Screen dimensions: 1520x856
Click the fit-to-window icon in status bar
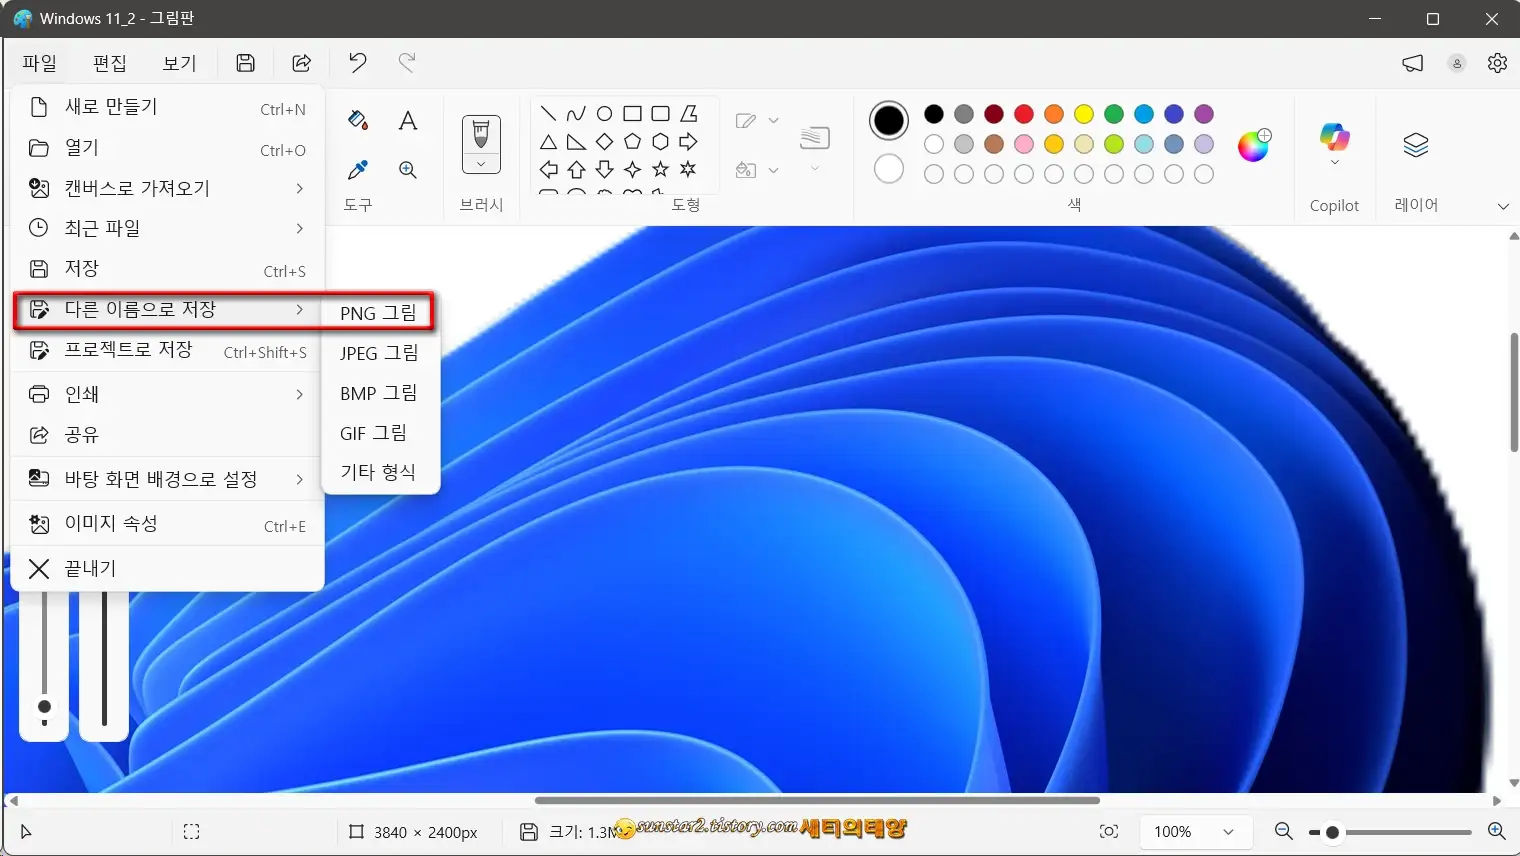pyautogui.click(x=1108, y=831)
